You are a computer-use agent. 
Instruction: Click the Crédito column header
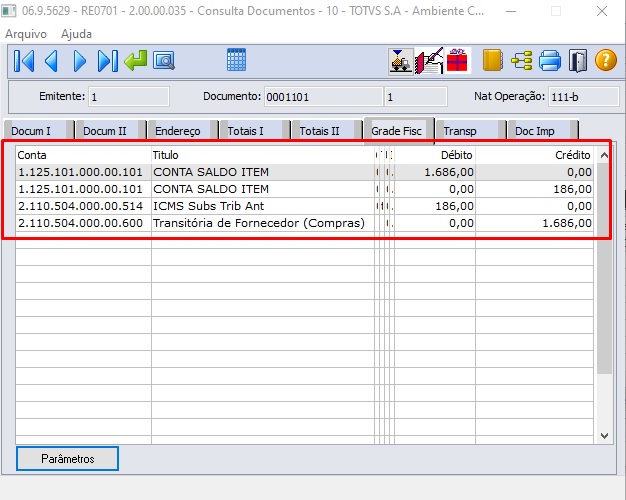534,155
